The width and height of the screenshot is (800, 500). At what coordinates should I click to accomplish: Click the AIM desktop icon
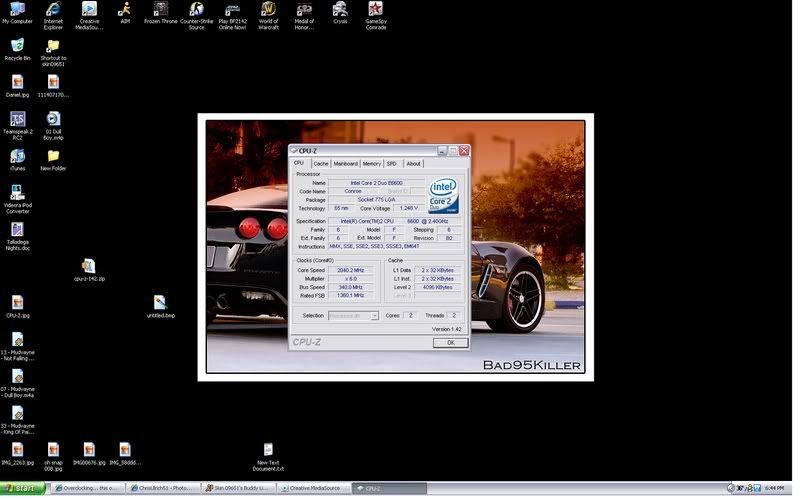click(125, 10)
